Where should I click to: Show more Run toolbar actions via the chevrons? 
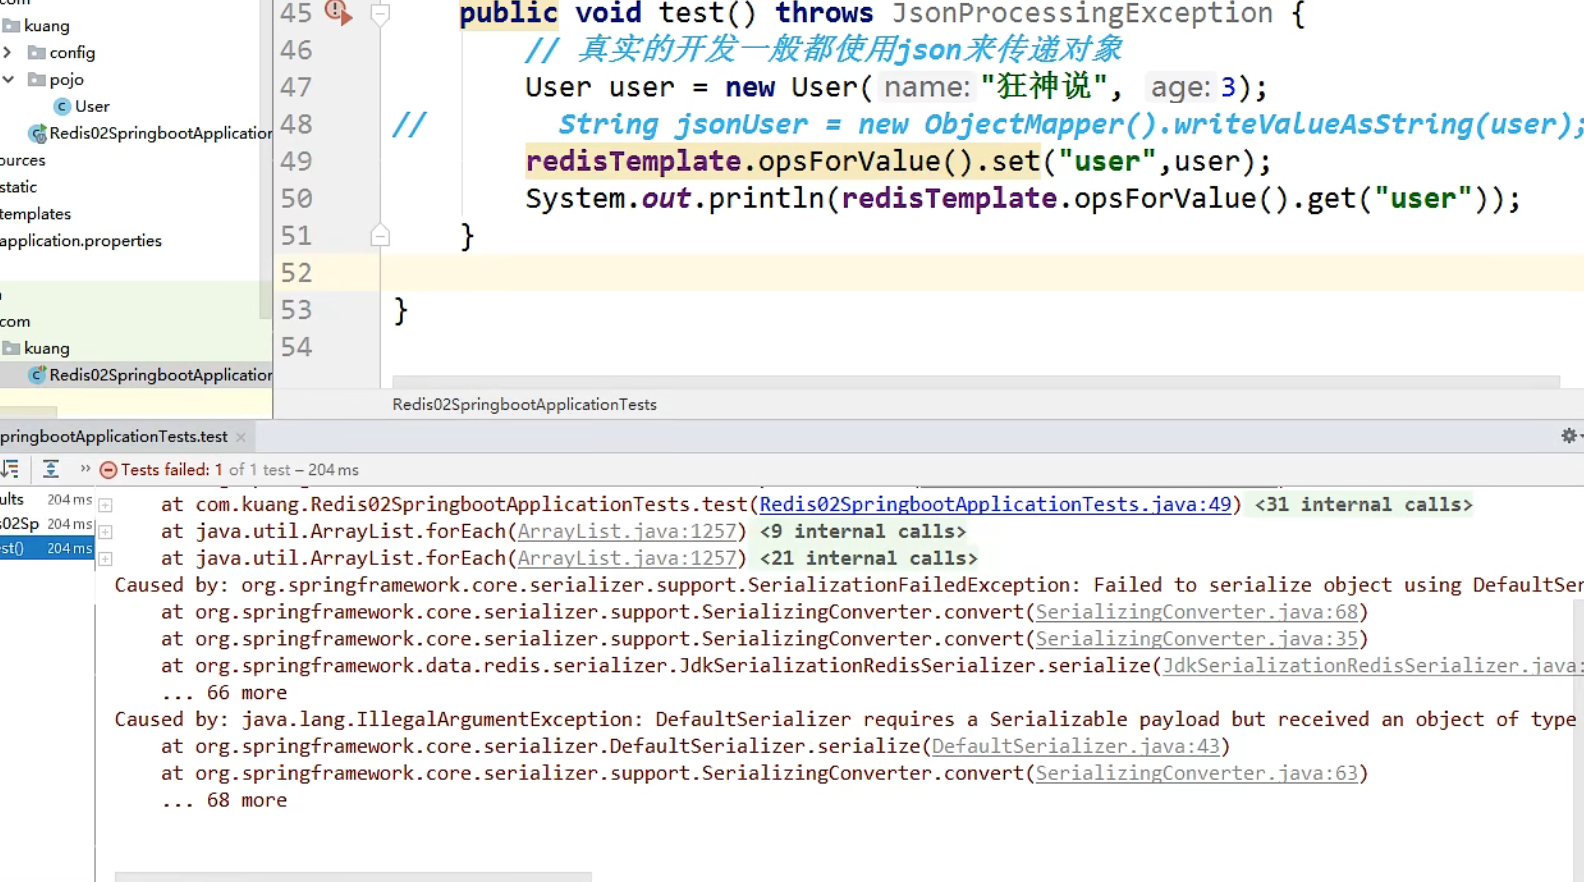[x=85, y=469]
